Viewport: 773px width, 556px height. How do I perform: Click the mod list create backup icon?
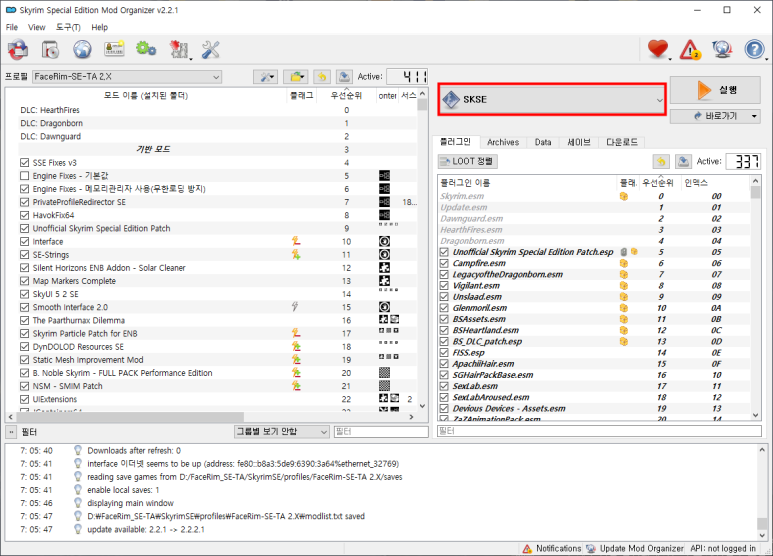344,76
